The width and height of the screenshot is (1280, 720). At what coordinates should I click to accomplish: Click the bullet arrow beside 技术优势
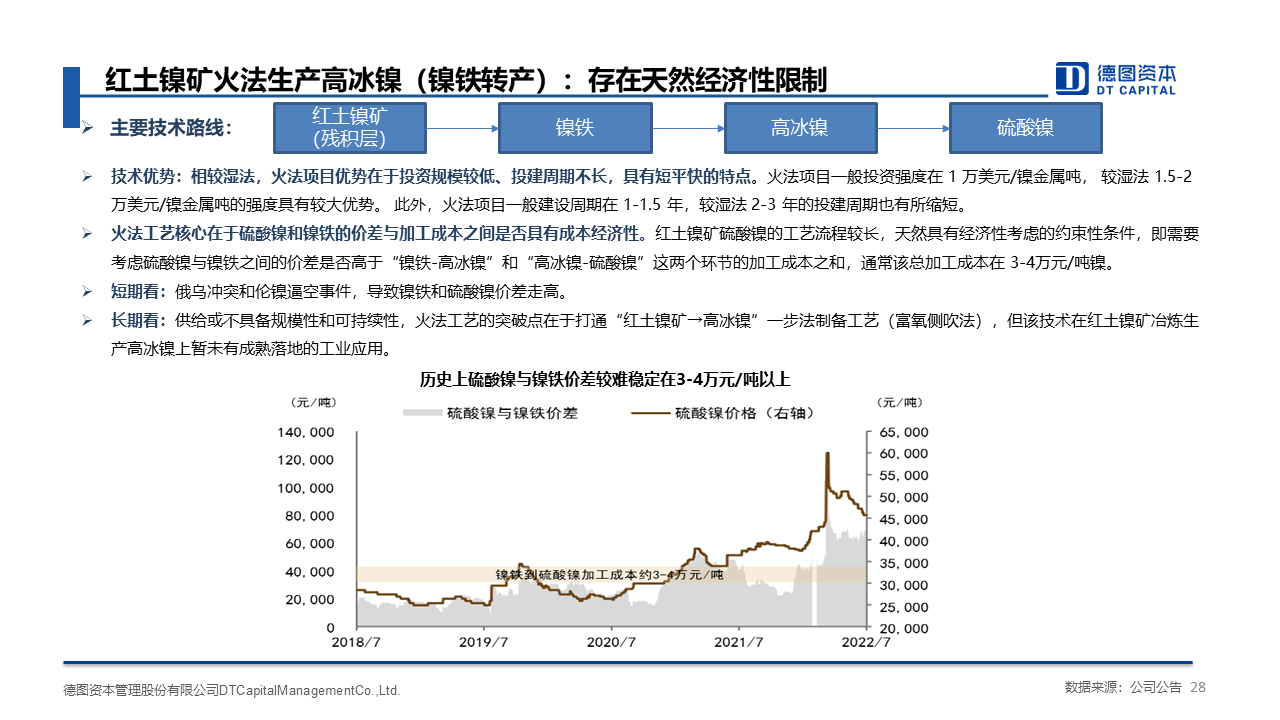point(88,177)
